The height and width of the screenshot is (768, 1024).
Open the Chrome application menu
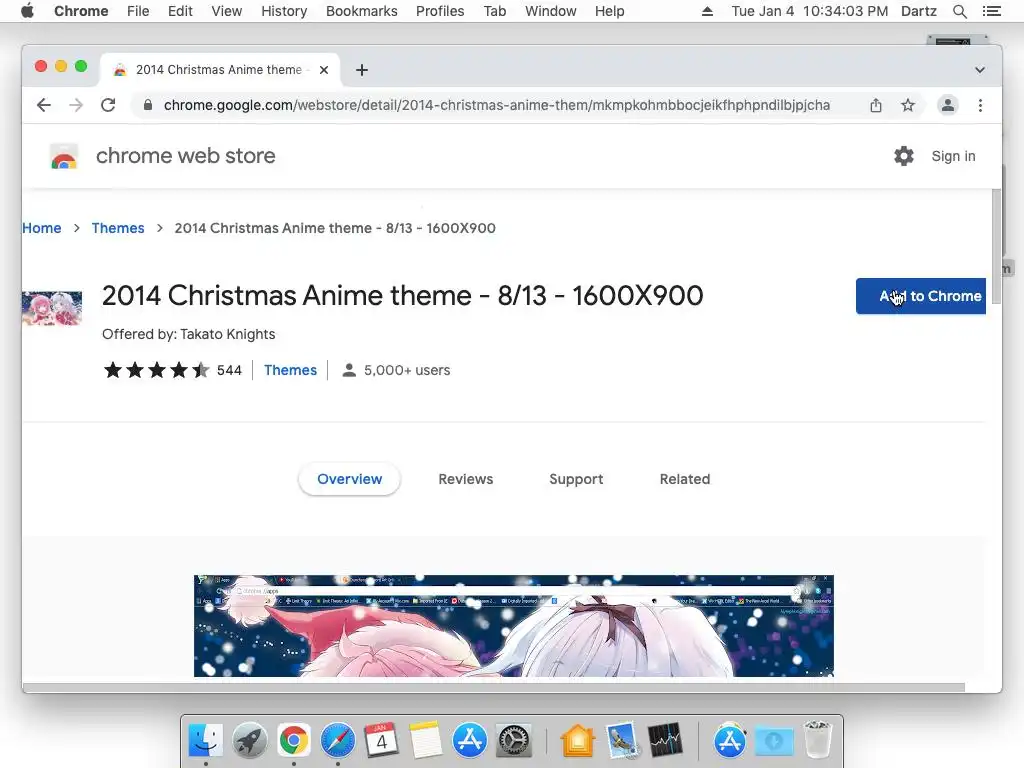coord(81,11)
